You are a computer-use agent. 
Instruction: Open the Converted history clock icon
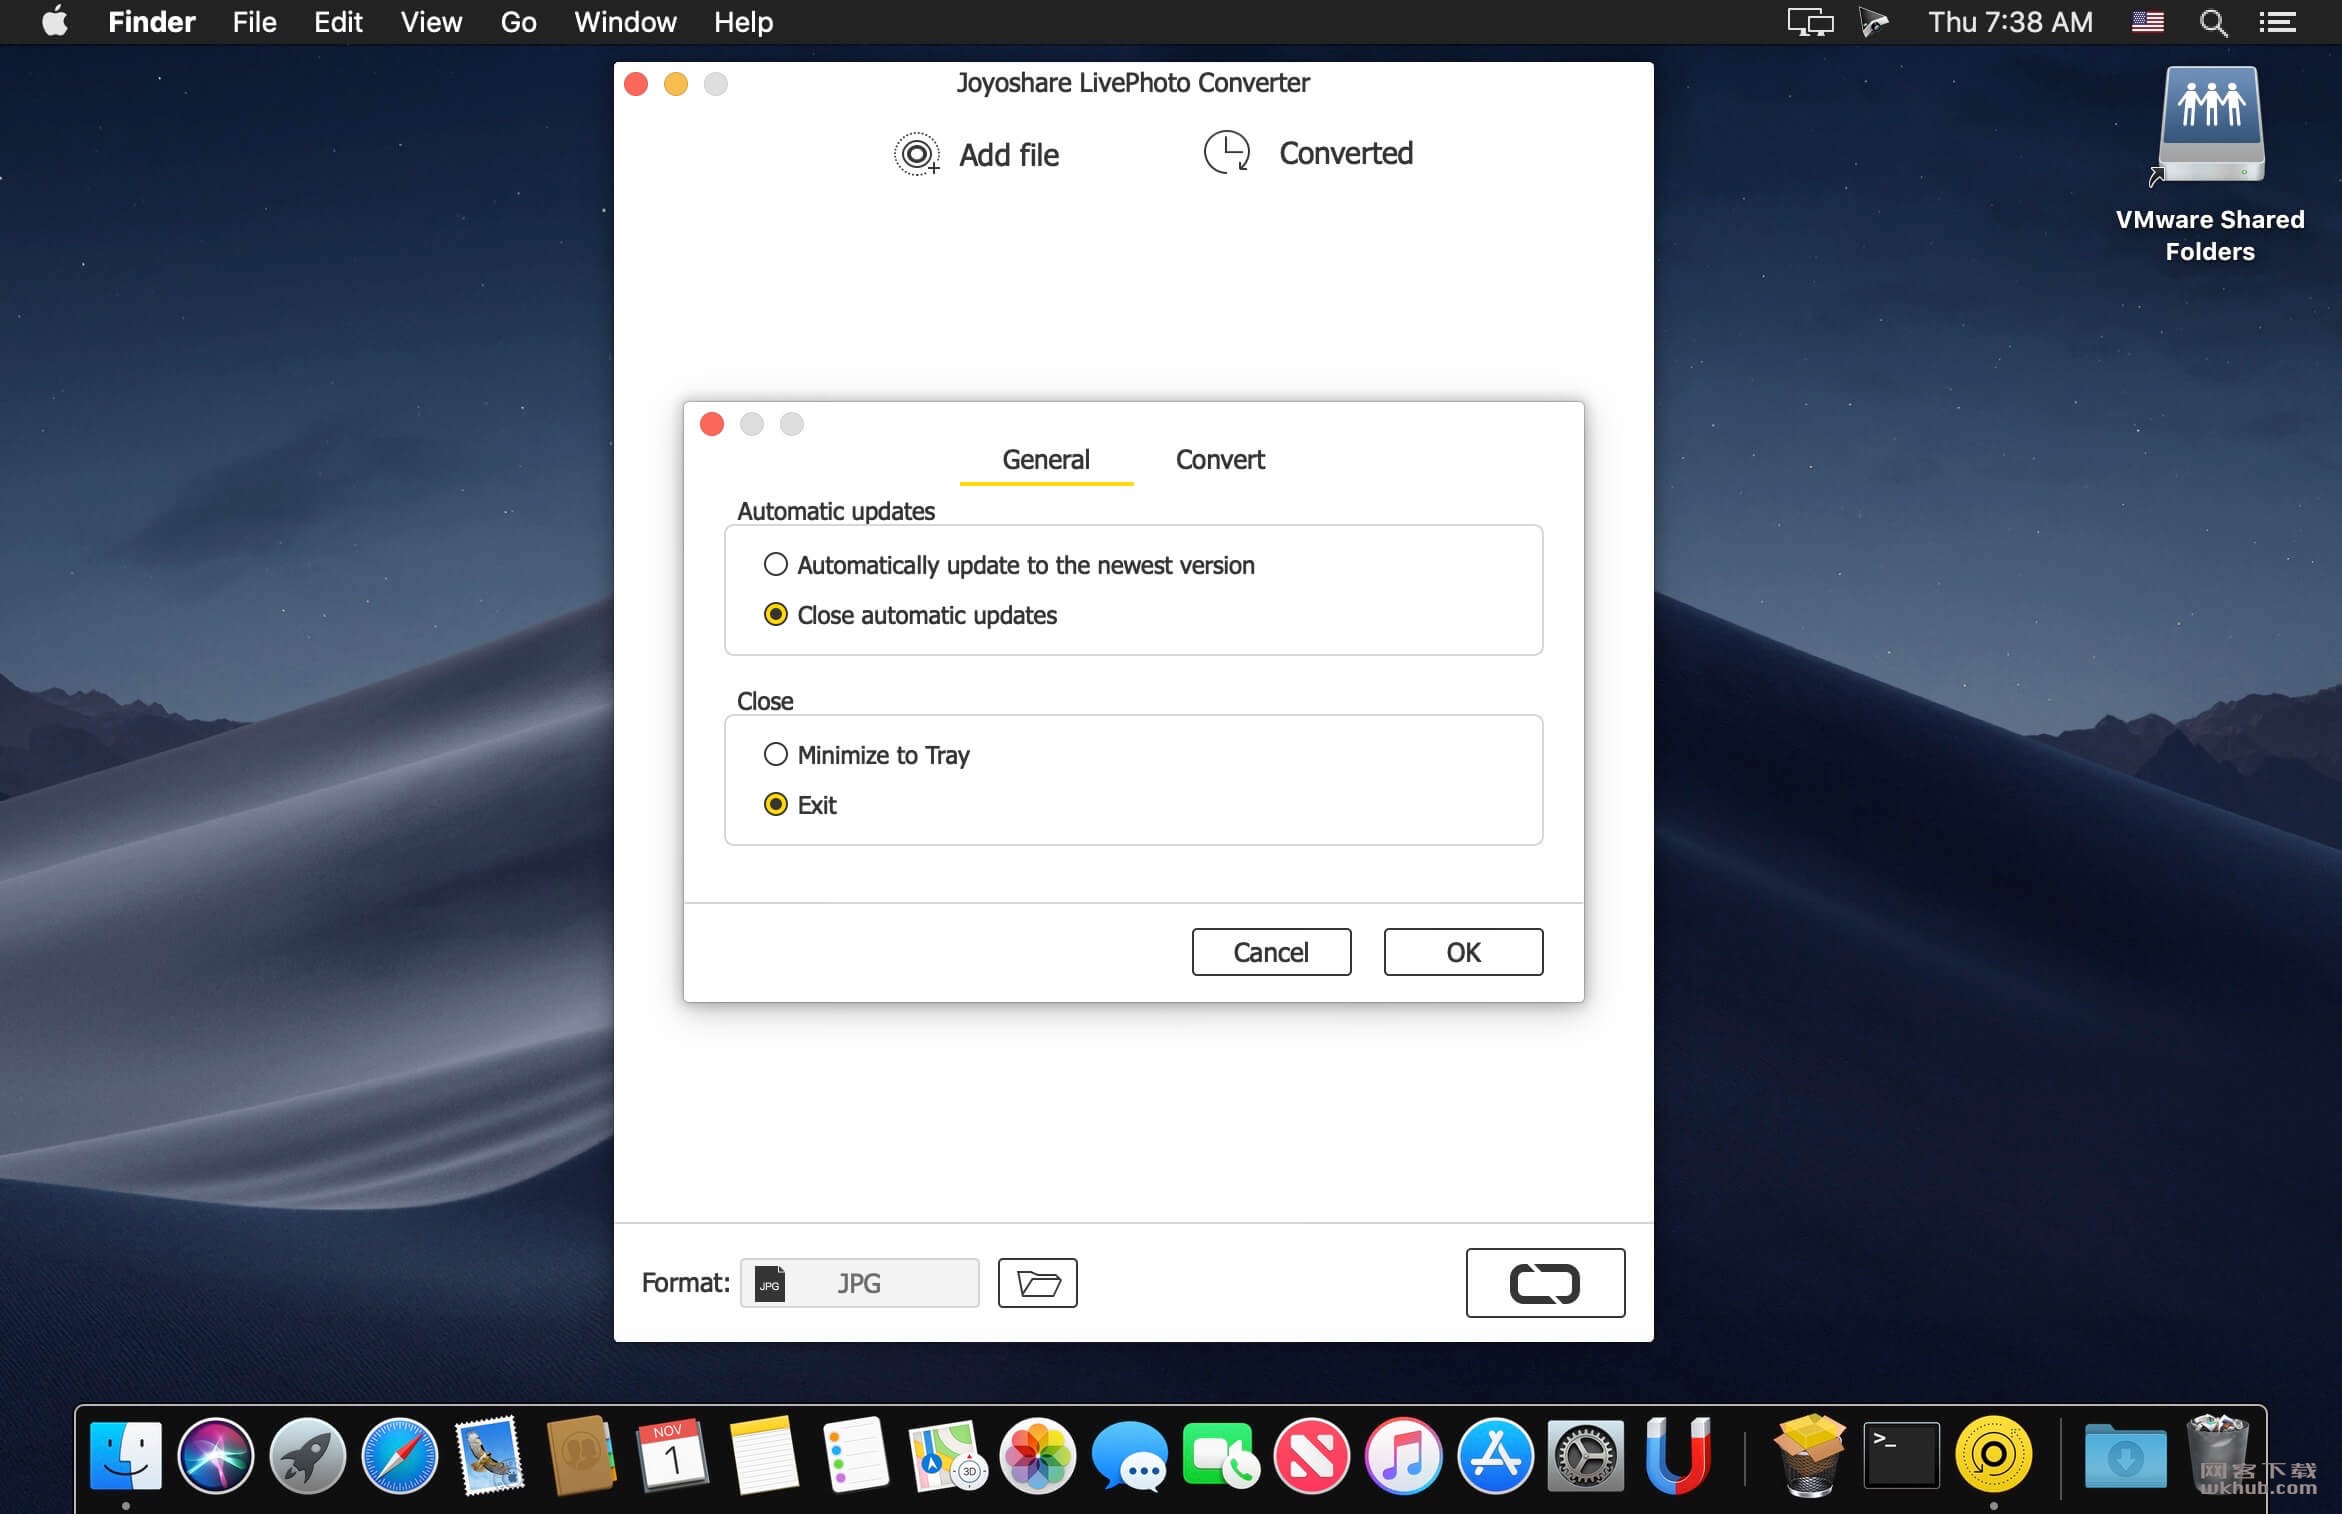tap(1227, 153)
